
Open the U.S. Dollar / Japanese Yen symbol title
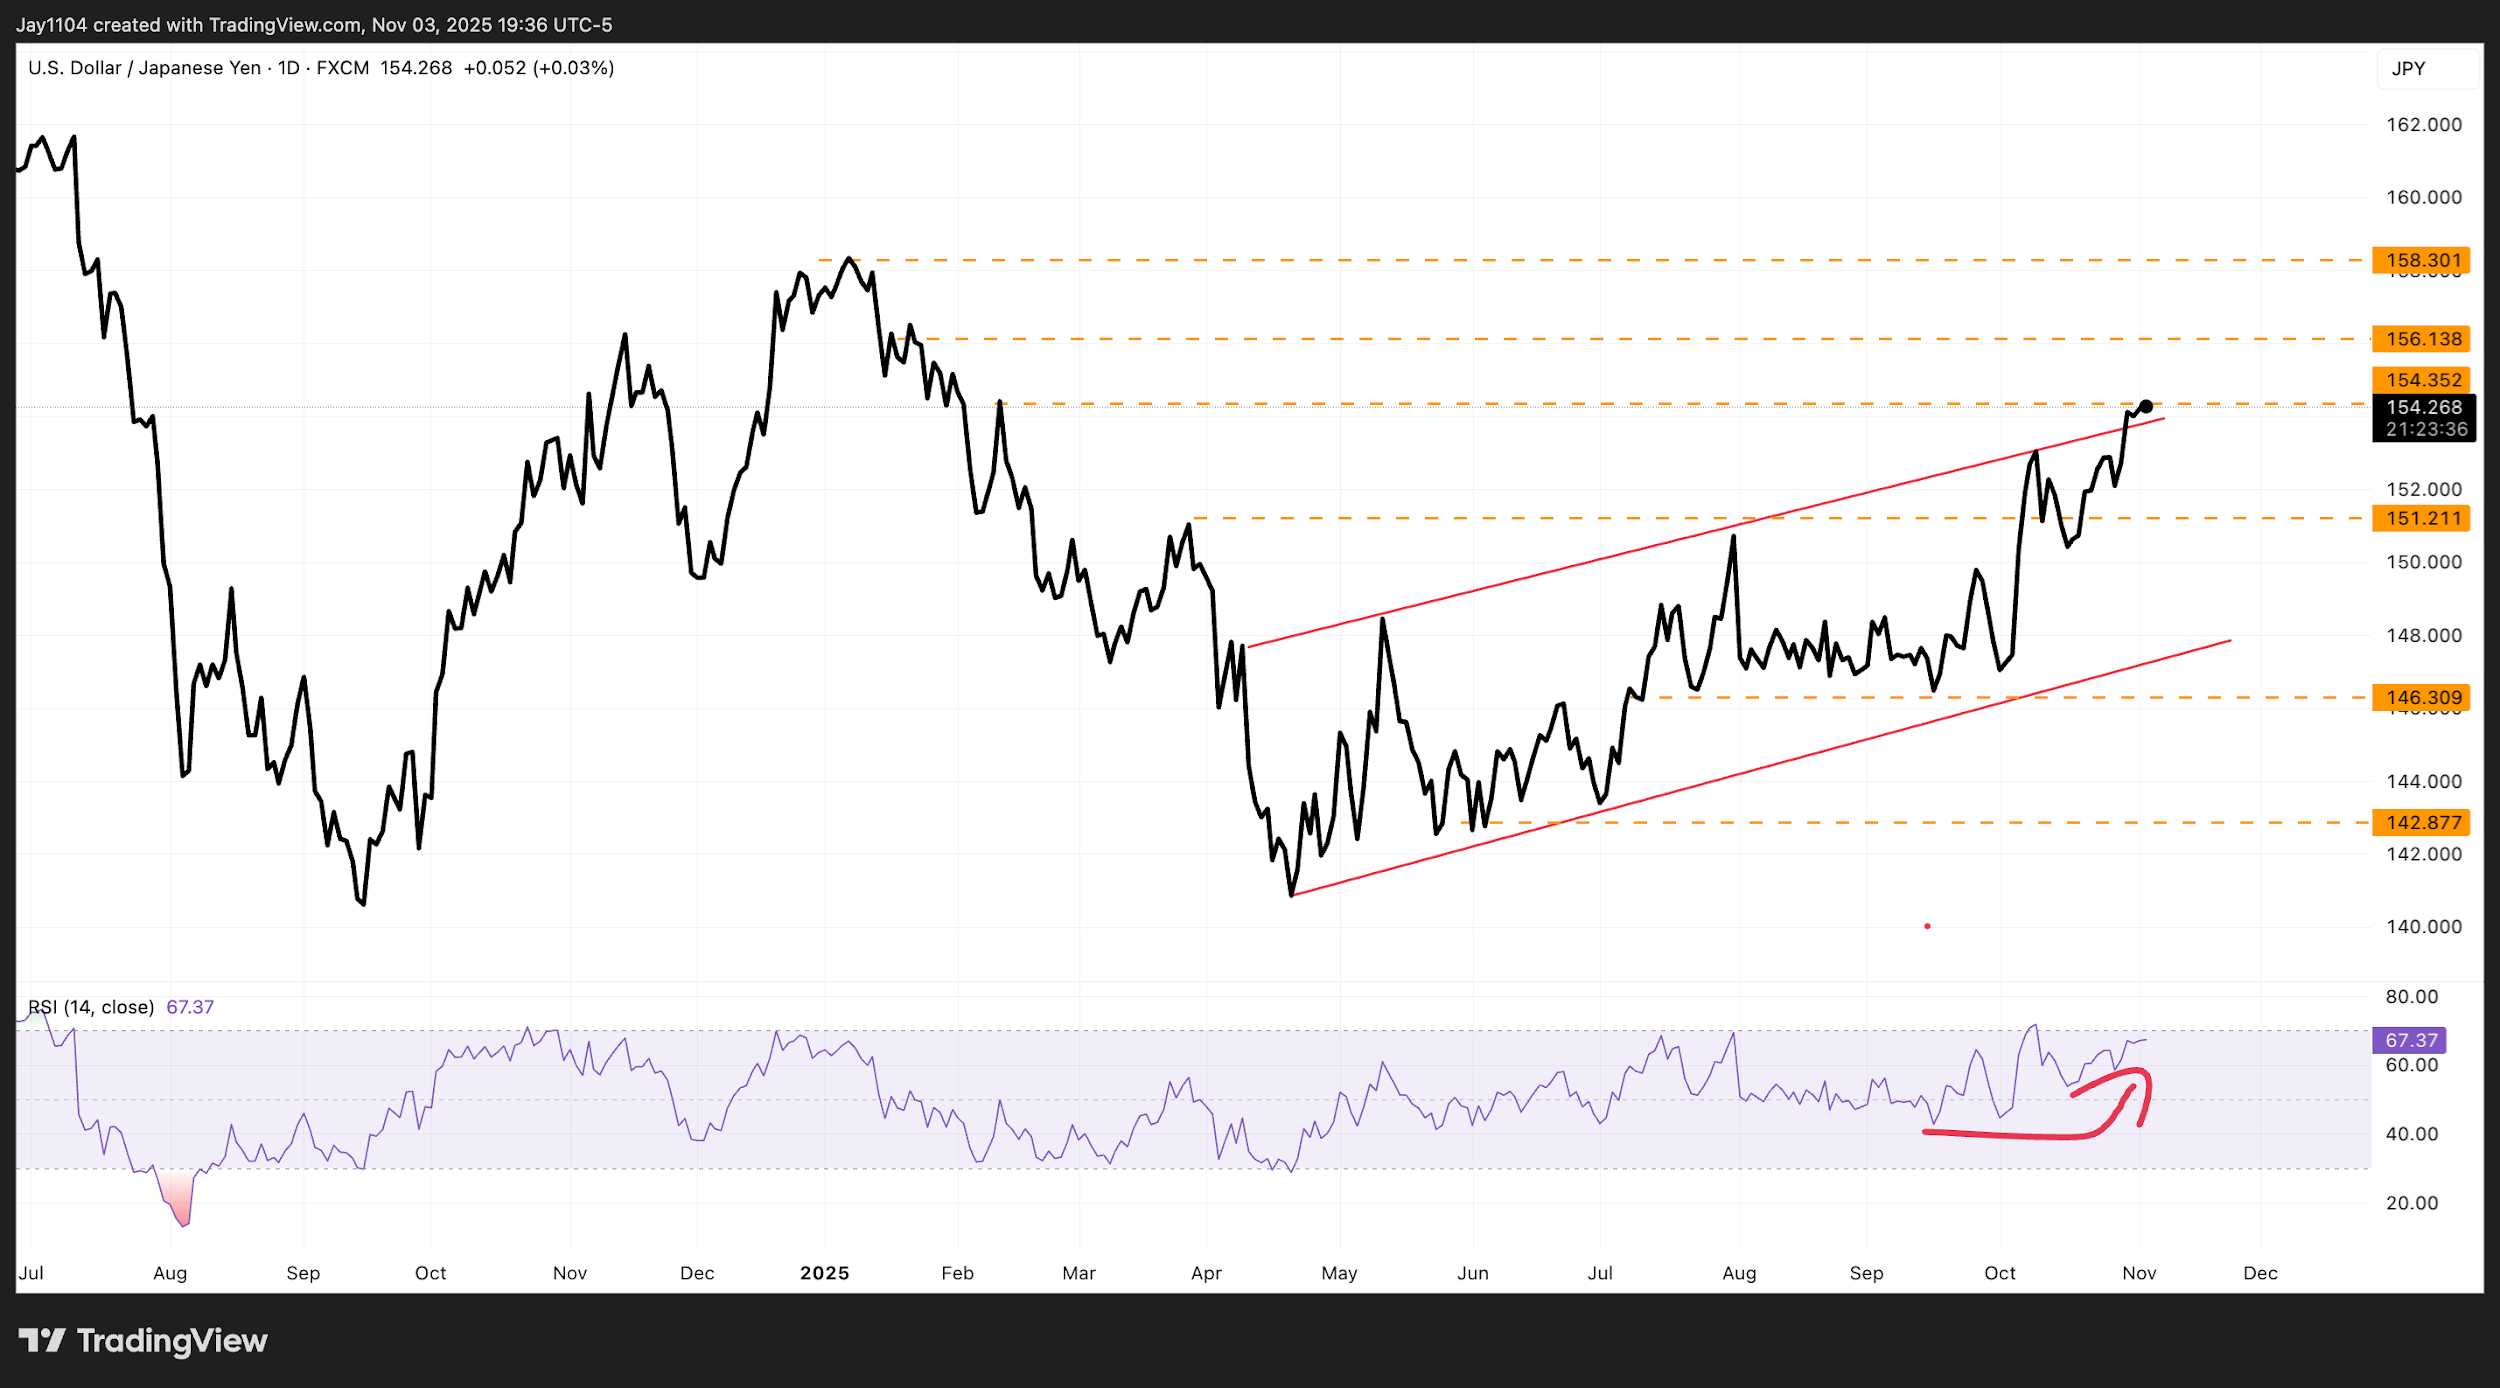tap(144, 68)
